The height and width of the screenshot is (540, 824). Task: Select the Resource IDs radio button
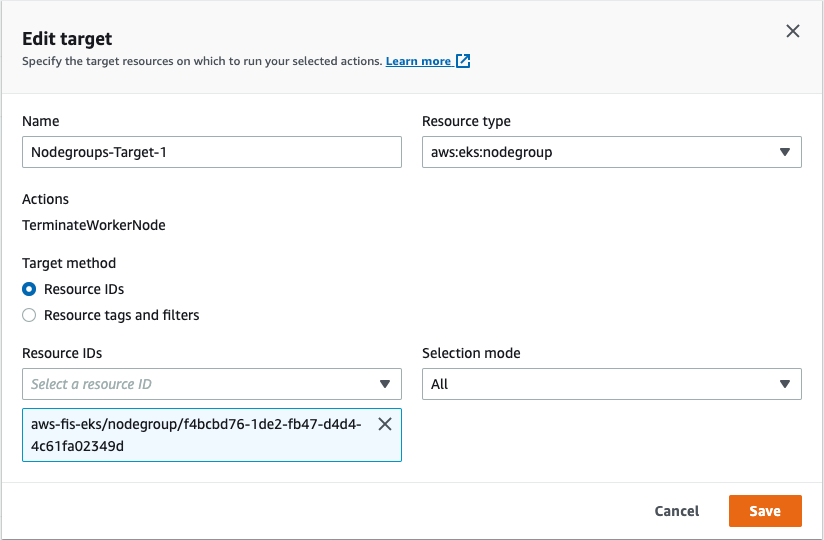click(29, 289)
